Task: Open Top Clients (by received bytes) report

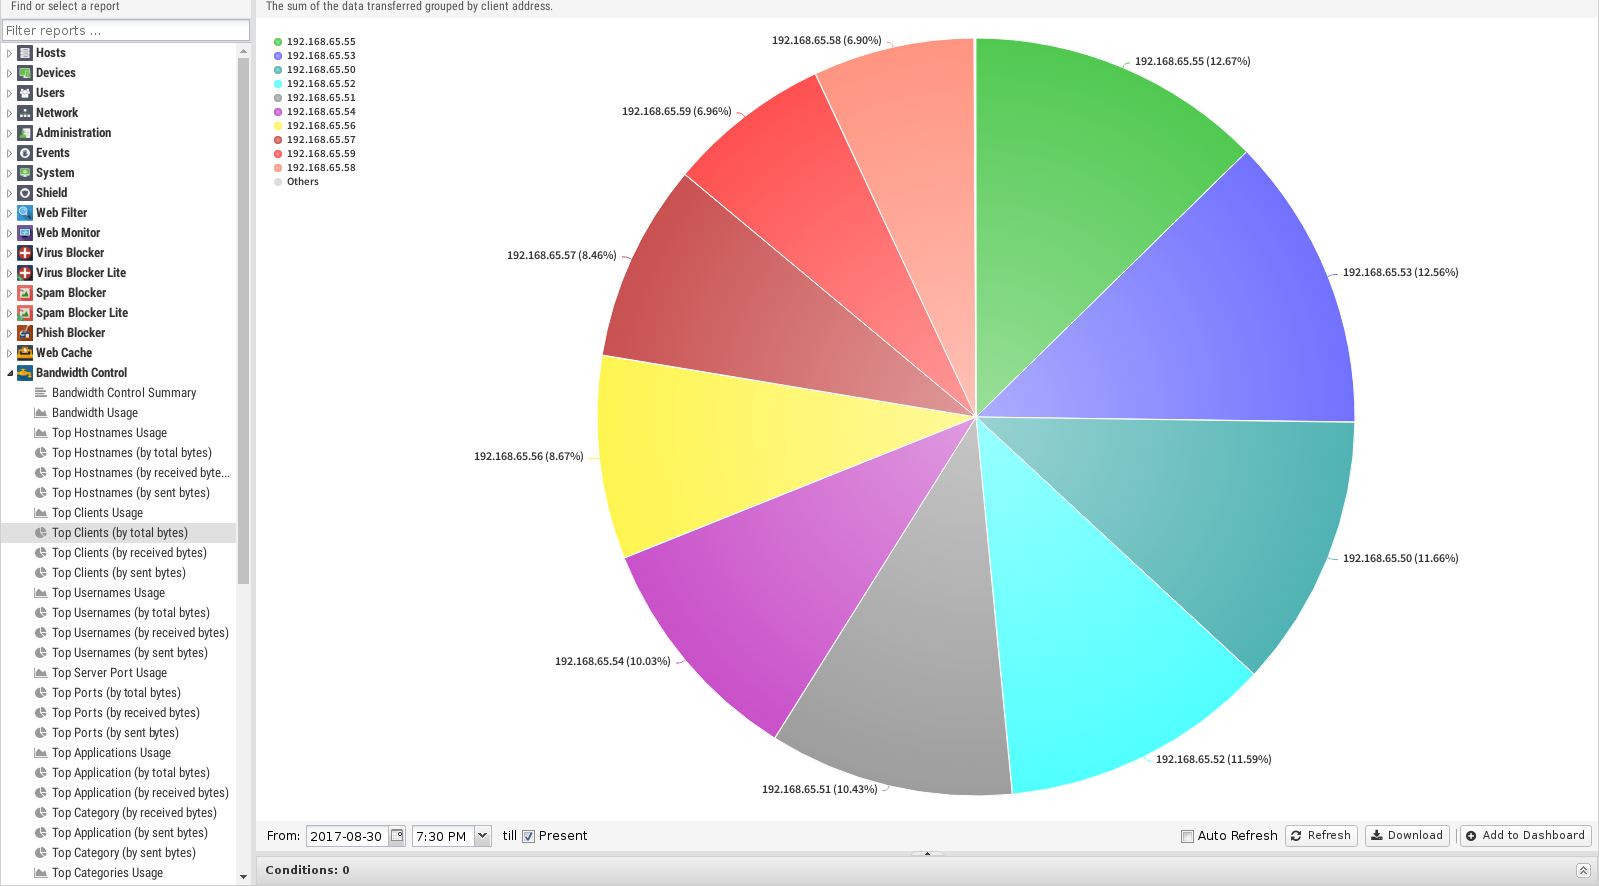Action: coord(129,553)
